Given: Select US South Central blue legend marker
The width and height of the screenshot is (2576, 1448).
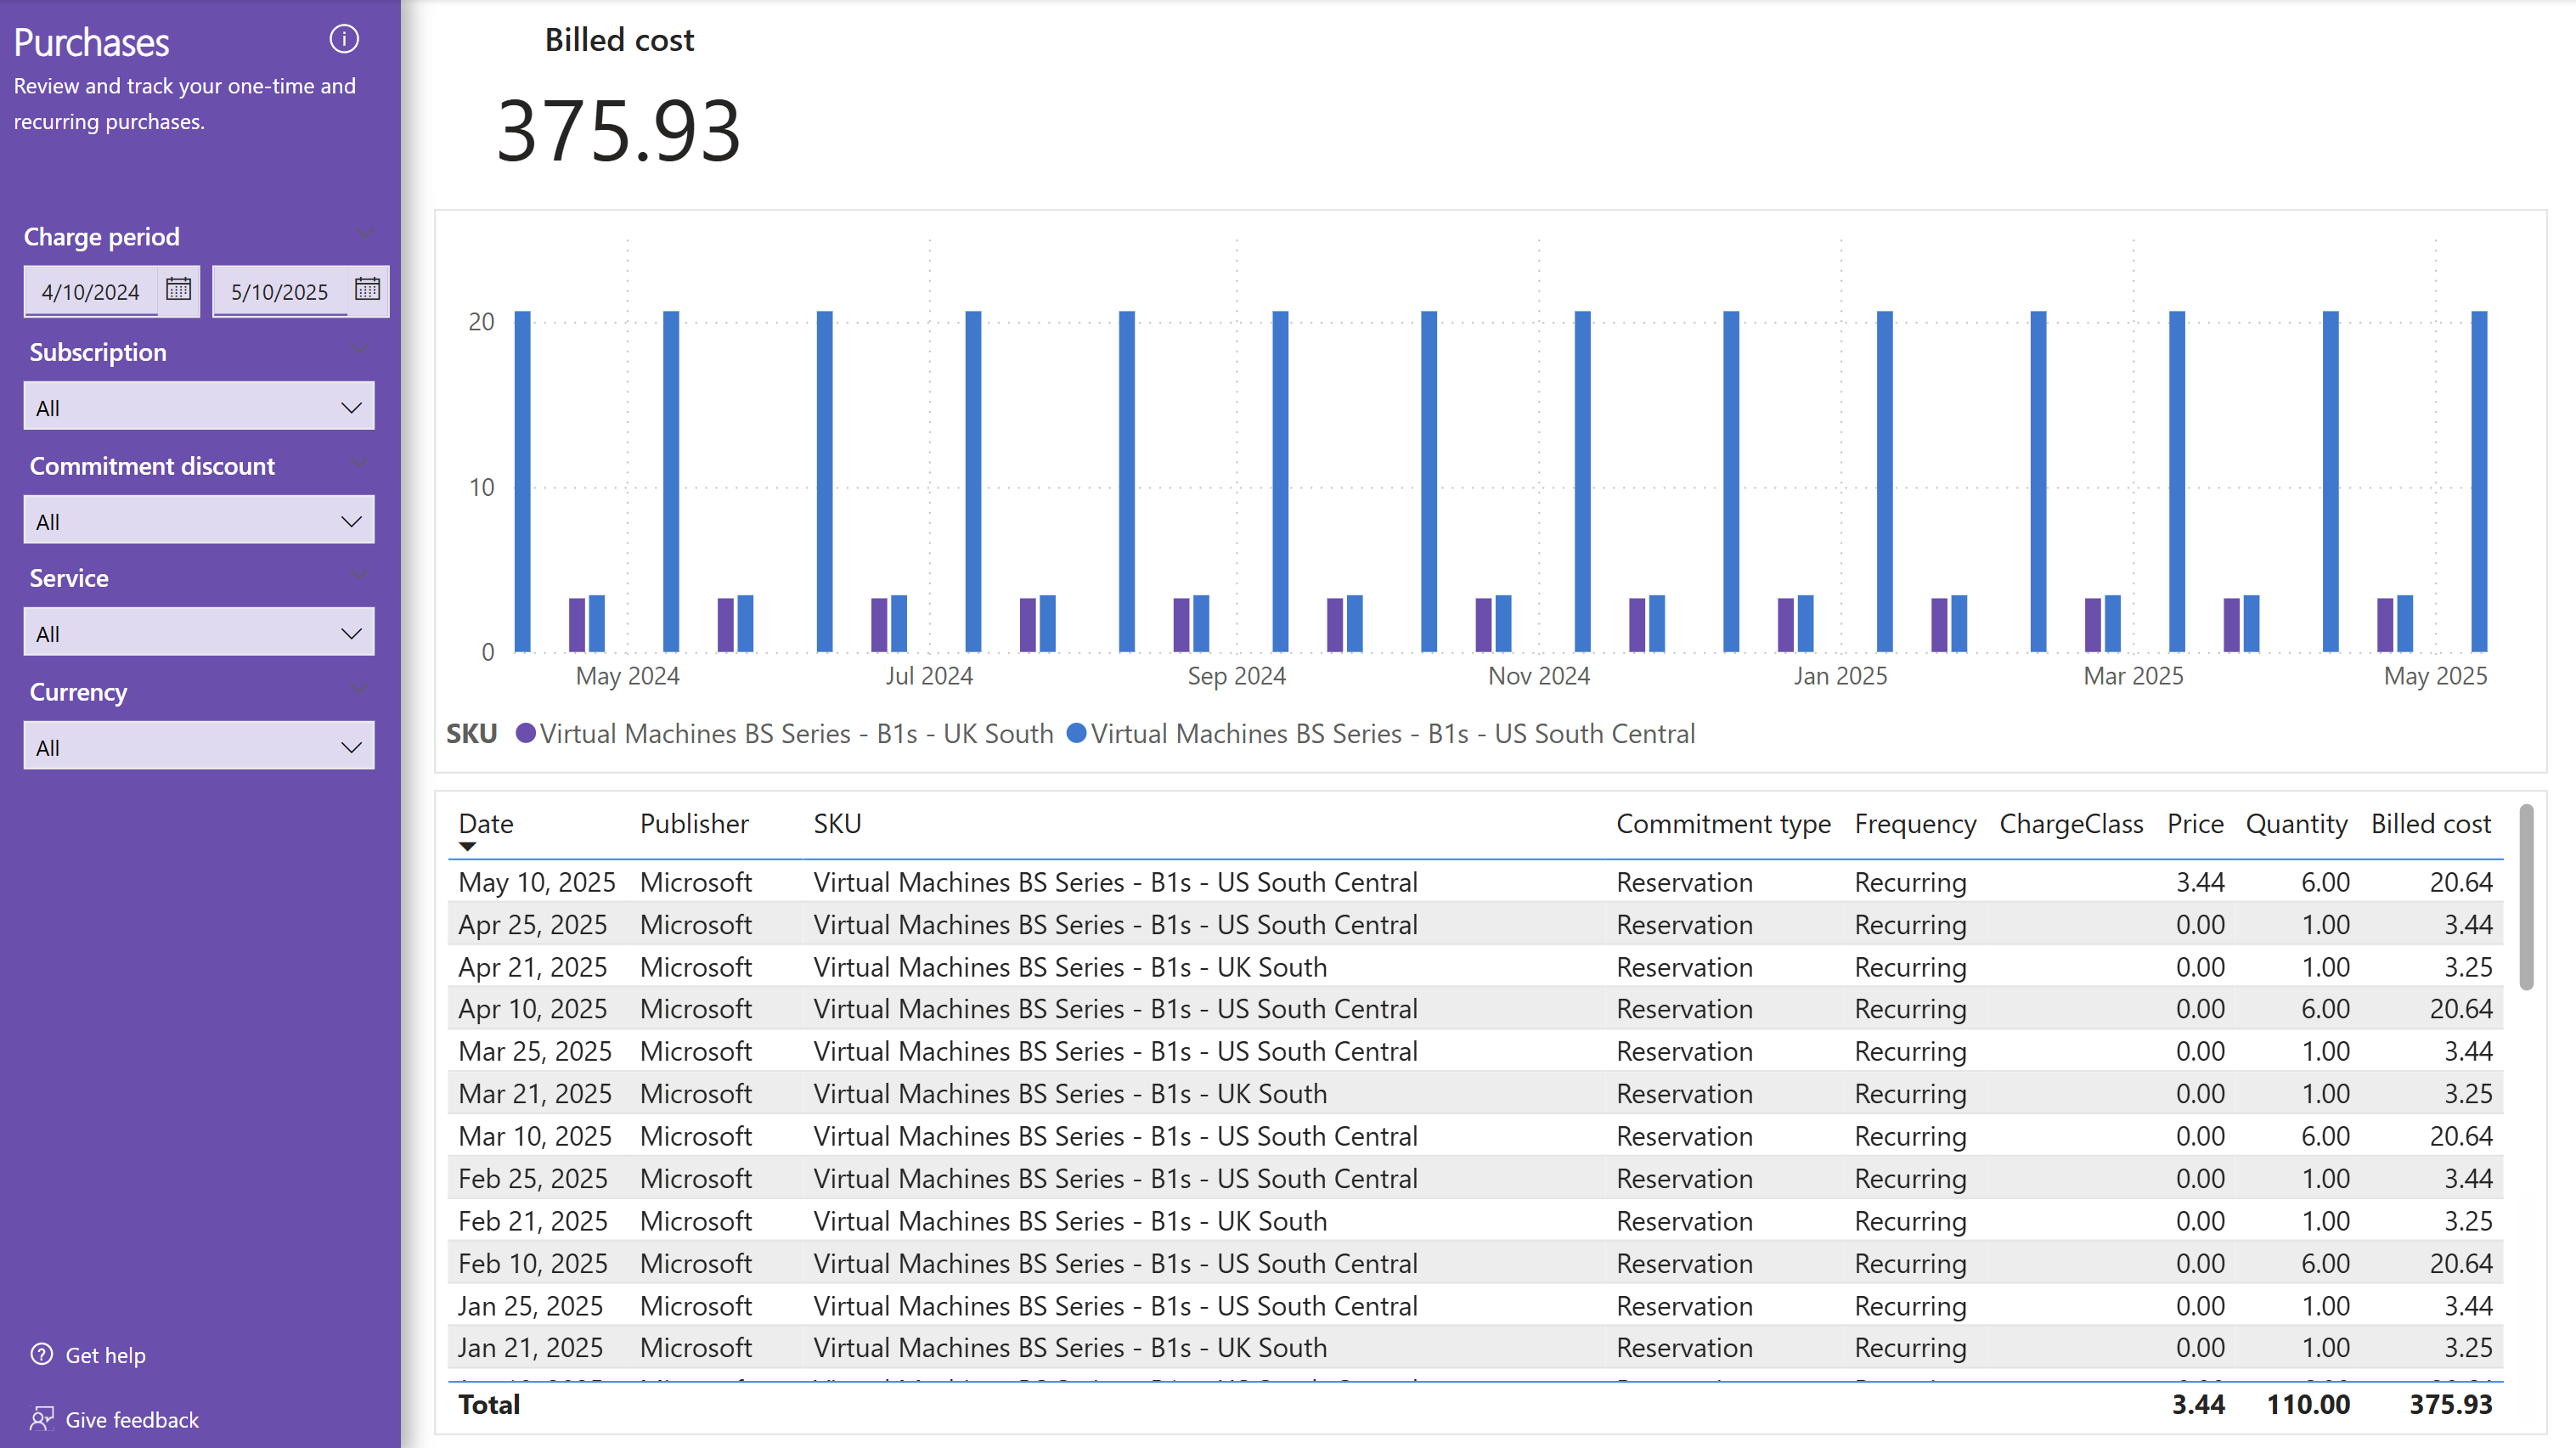Looking at the screenshot, I should tap(1076, 733).
